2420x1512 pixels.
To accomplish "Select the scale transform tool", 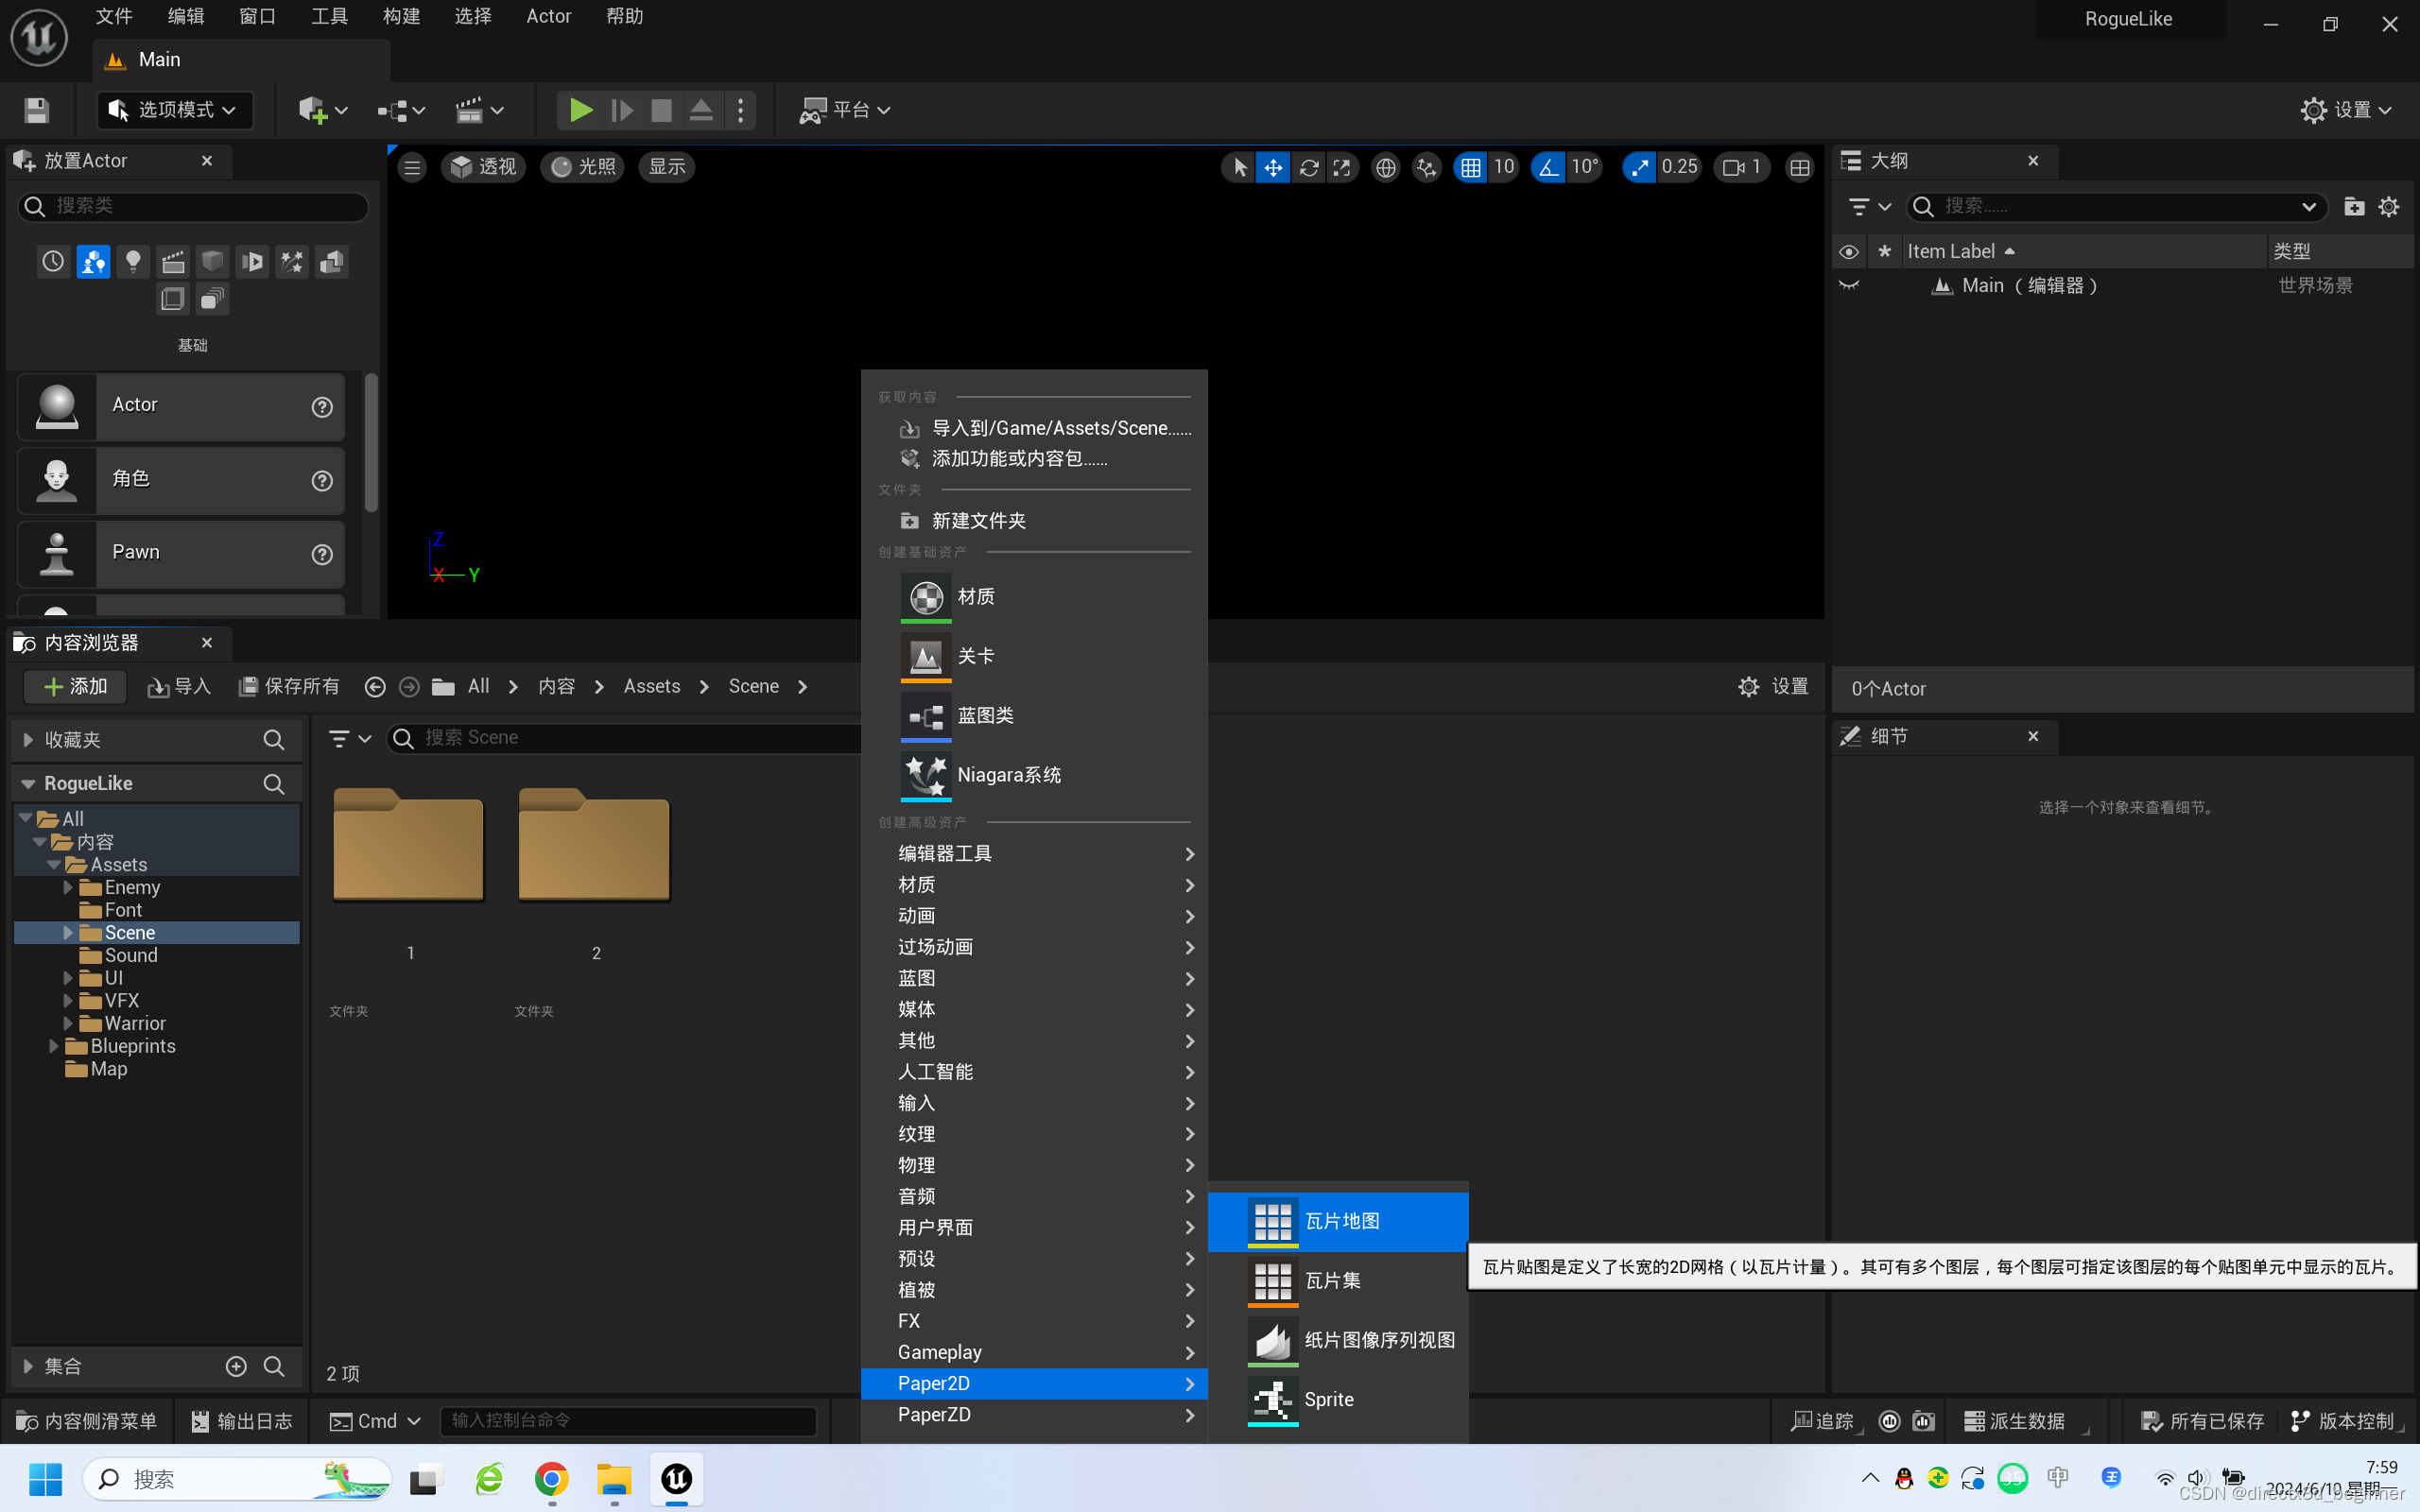I will tap(1342, 168).
